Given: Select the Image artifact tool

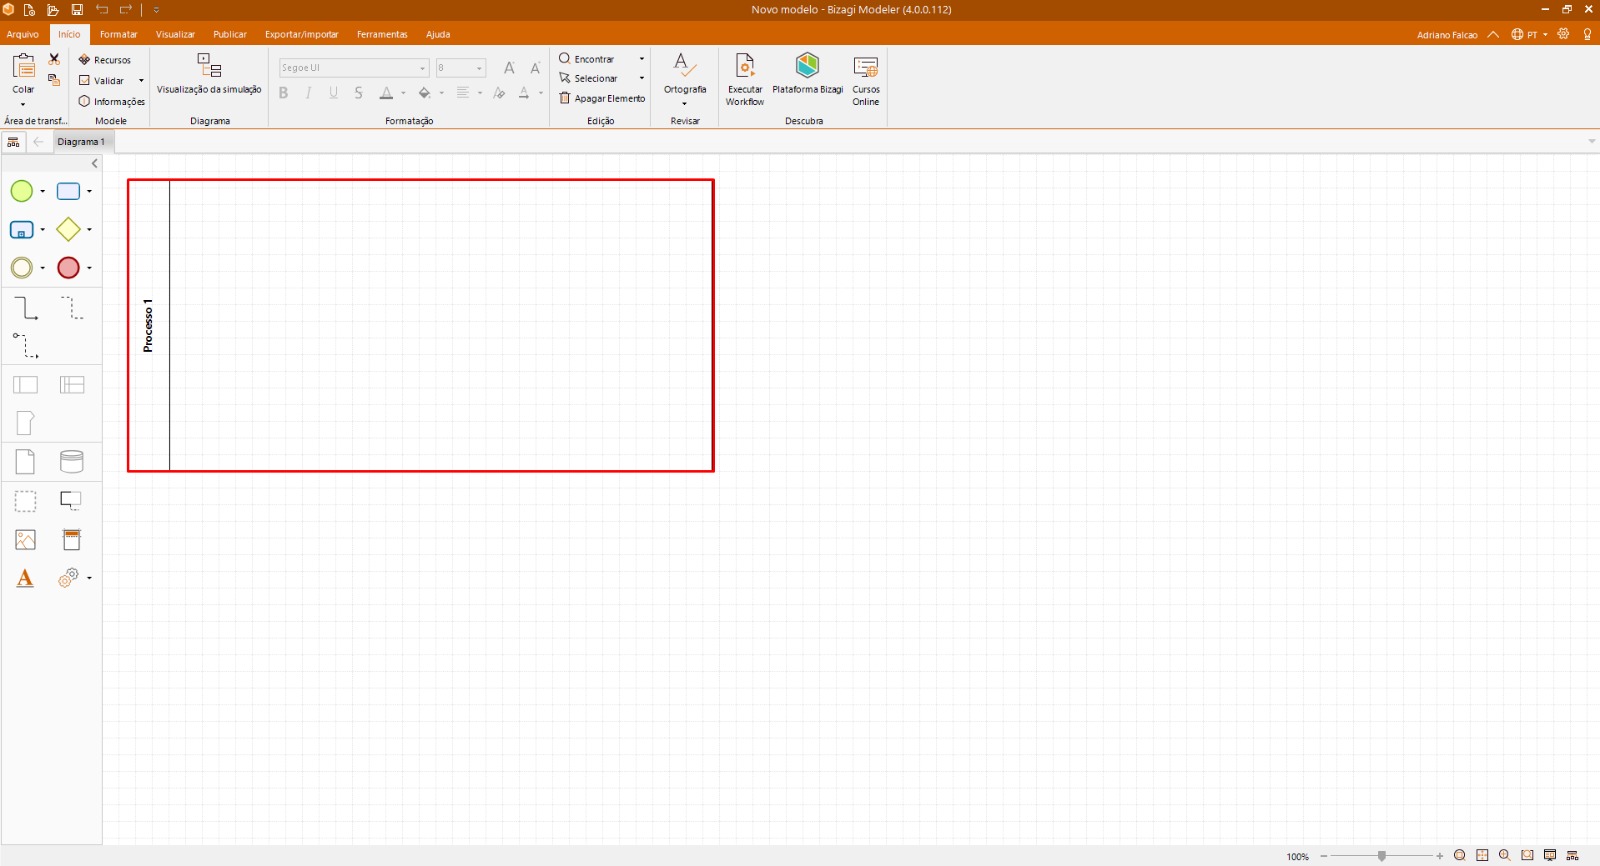Looking at the screenshot, I should tap(25, 540).
